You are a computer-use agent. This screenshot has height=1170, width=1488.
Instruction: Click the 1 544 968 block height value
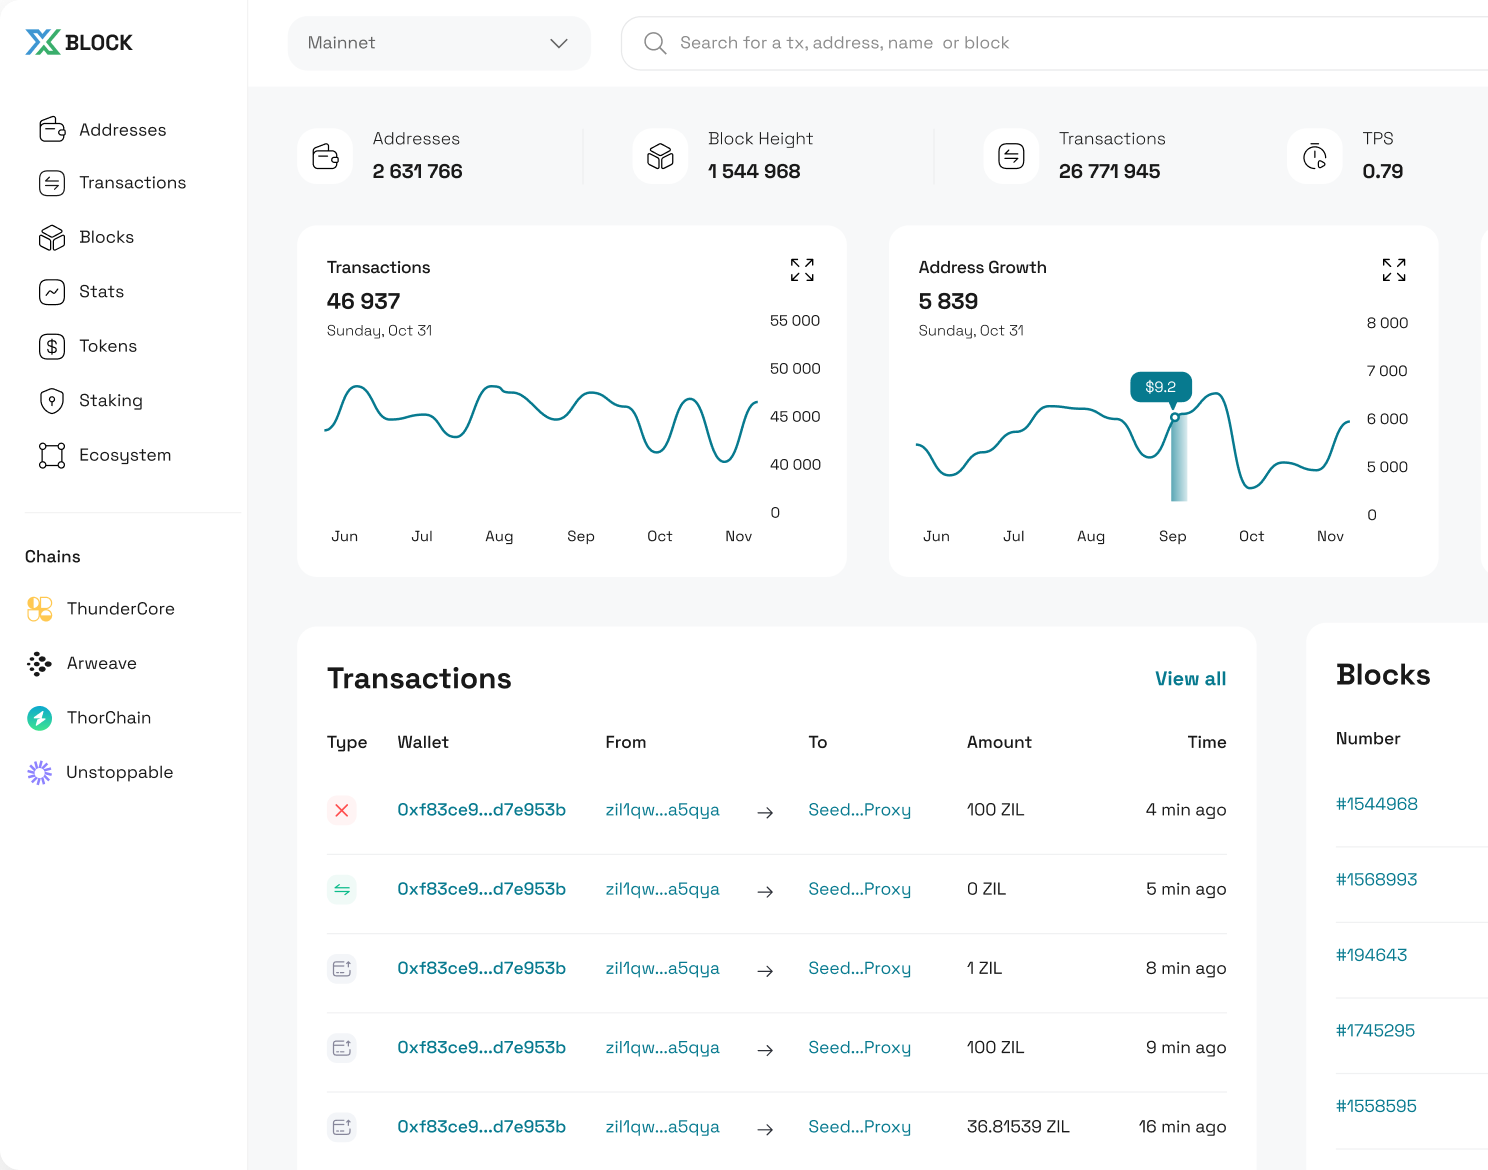pyautogui.click(x=754, y=171)
